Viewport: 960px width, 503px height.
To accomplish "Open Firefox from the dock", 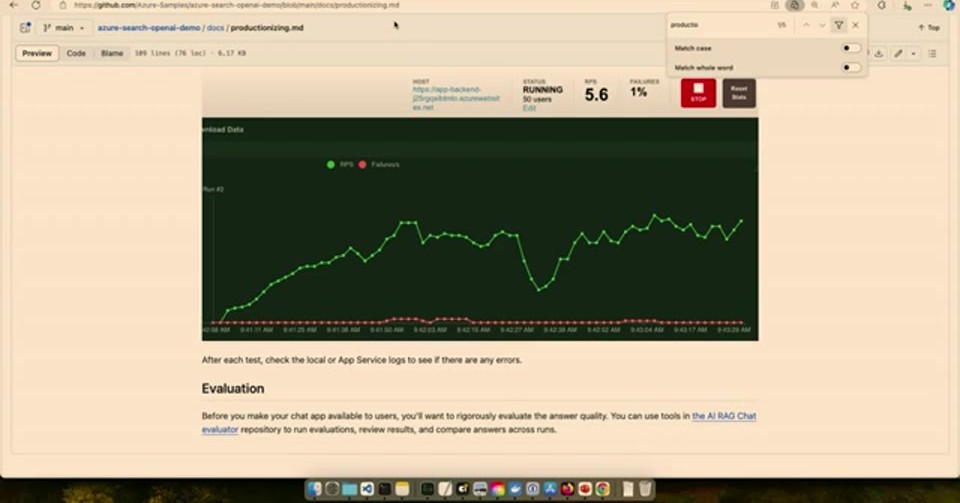I will [568, 488].
